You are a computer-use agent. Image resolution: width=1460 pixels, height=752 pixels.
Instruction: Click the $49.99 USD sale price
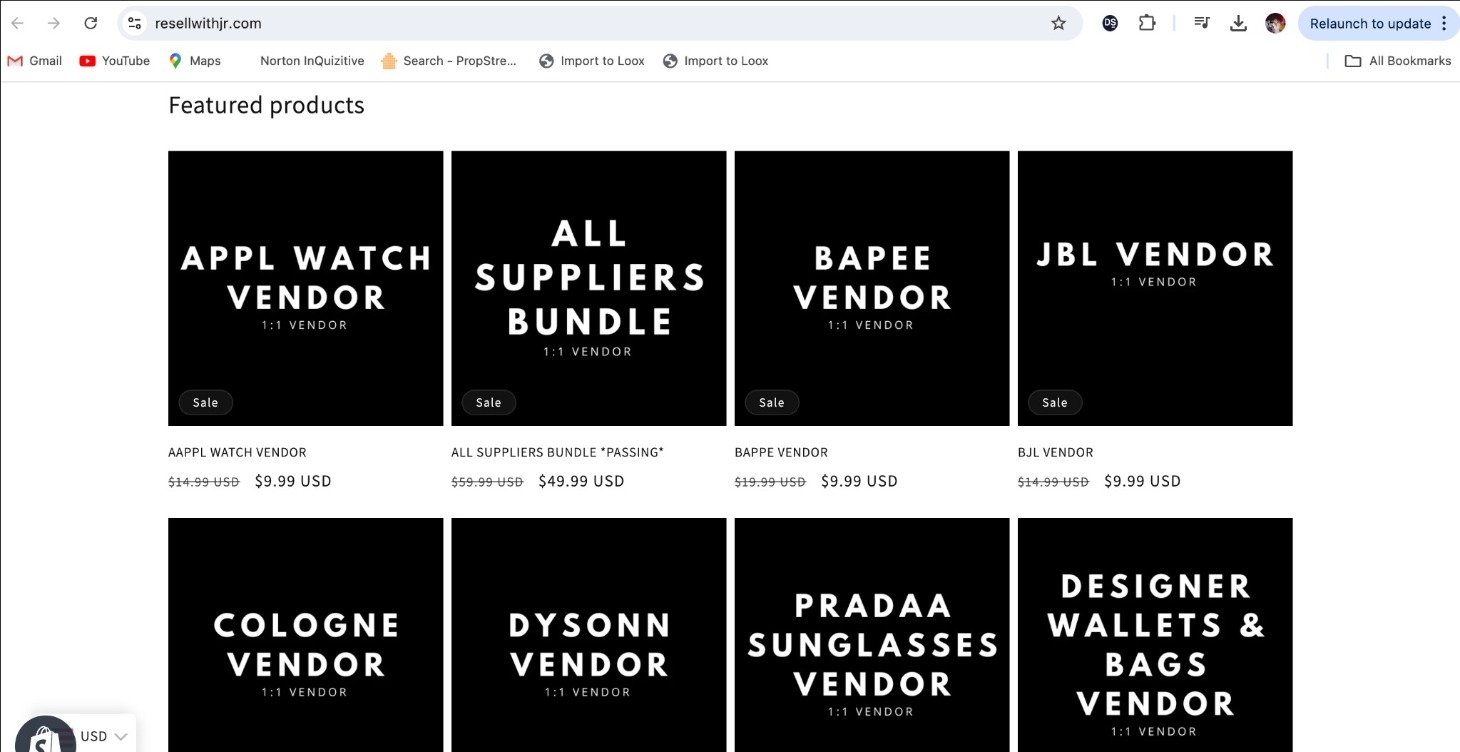(581, 481)
